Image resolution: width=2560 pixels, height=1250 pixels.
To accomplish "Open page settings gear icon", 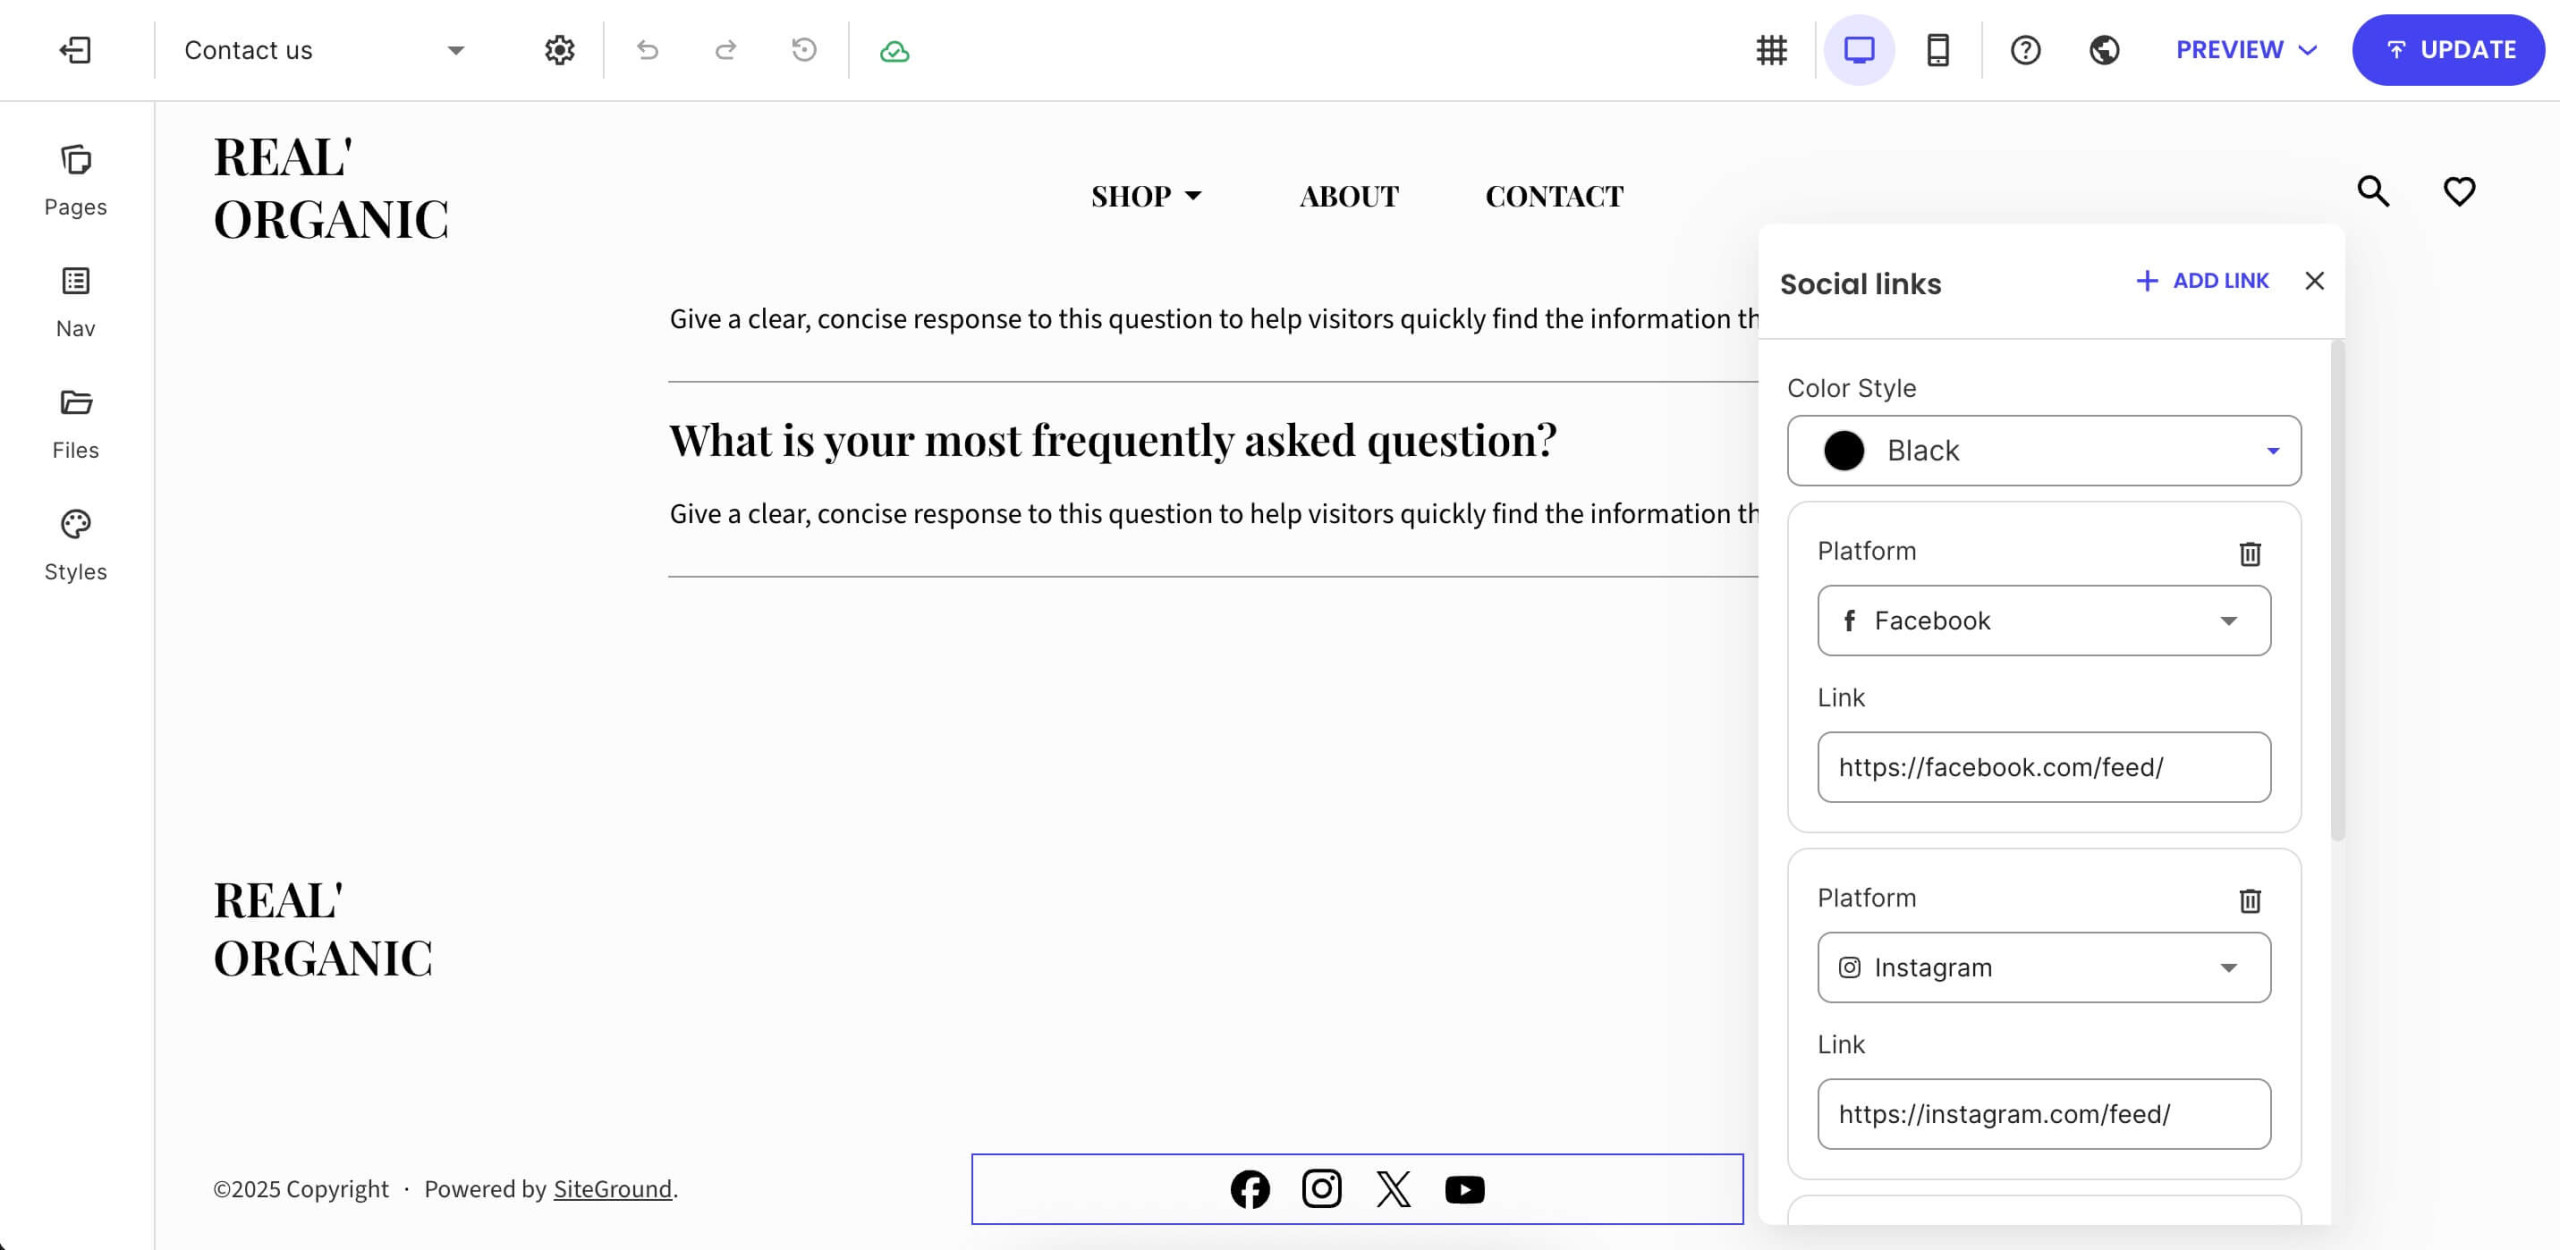I will (560, 50).
